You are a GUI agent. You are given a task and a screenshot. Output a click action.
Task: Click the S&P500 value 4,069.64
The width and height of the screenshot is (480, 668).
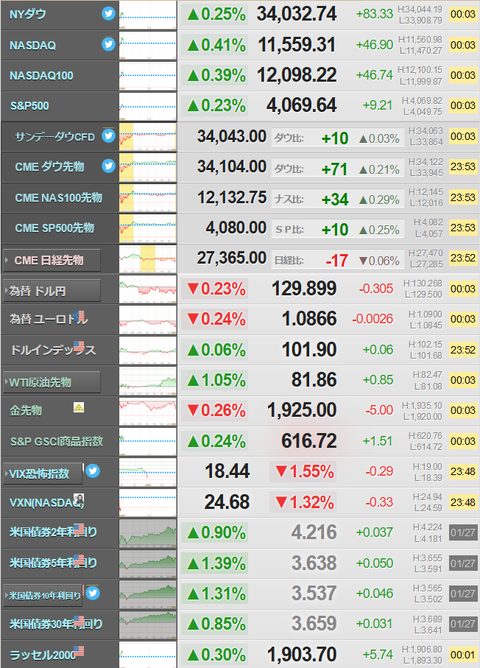(302, 105)
